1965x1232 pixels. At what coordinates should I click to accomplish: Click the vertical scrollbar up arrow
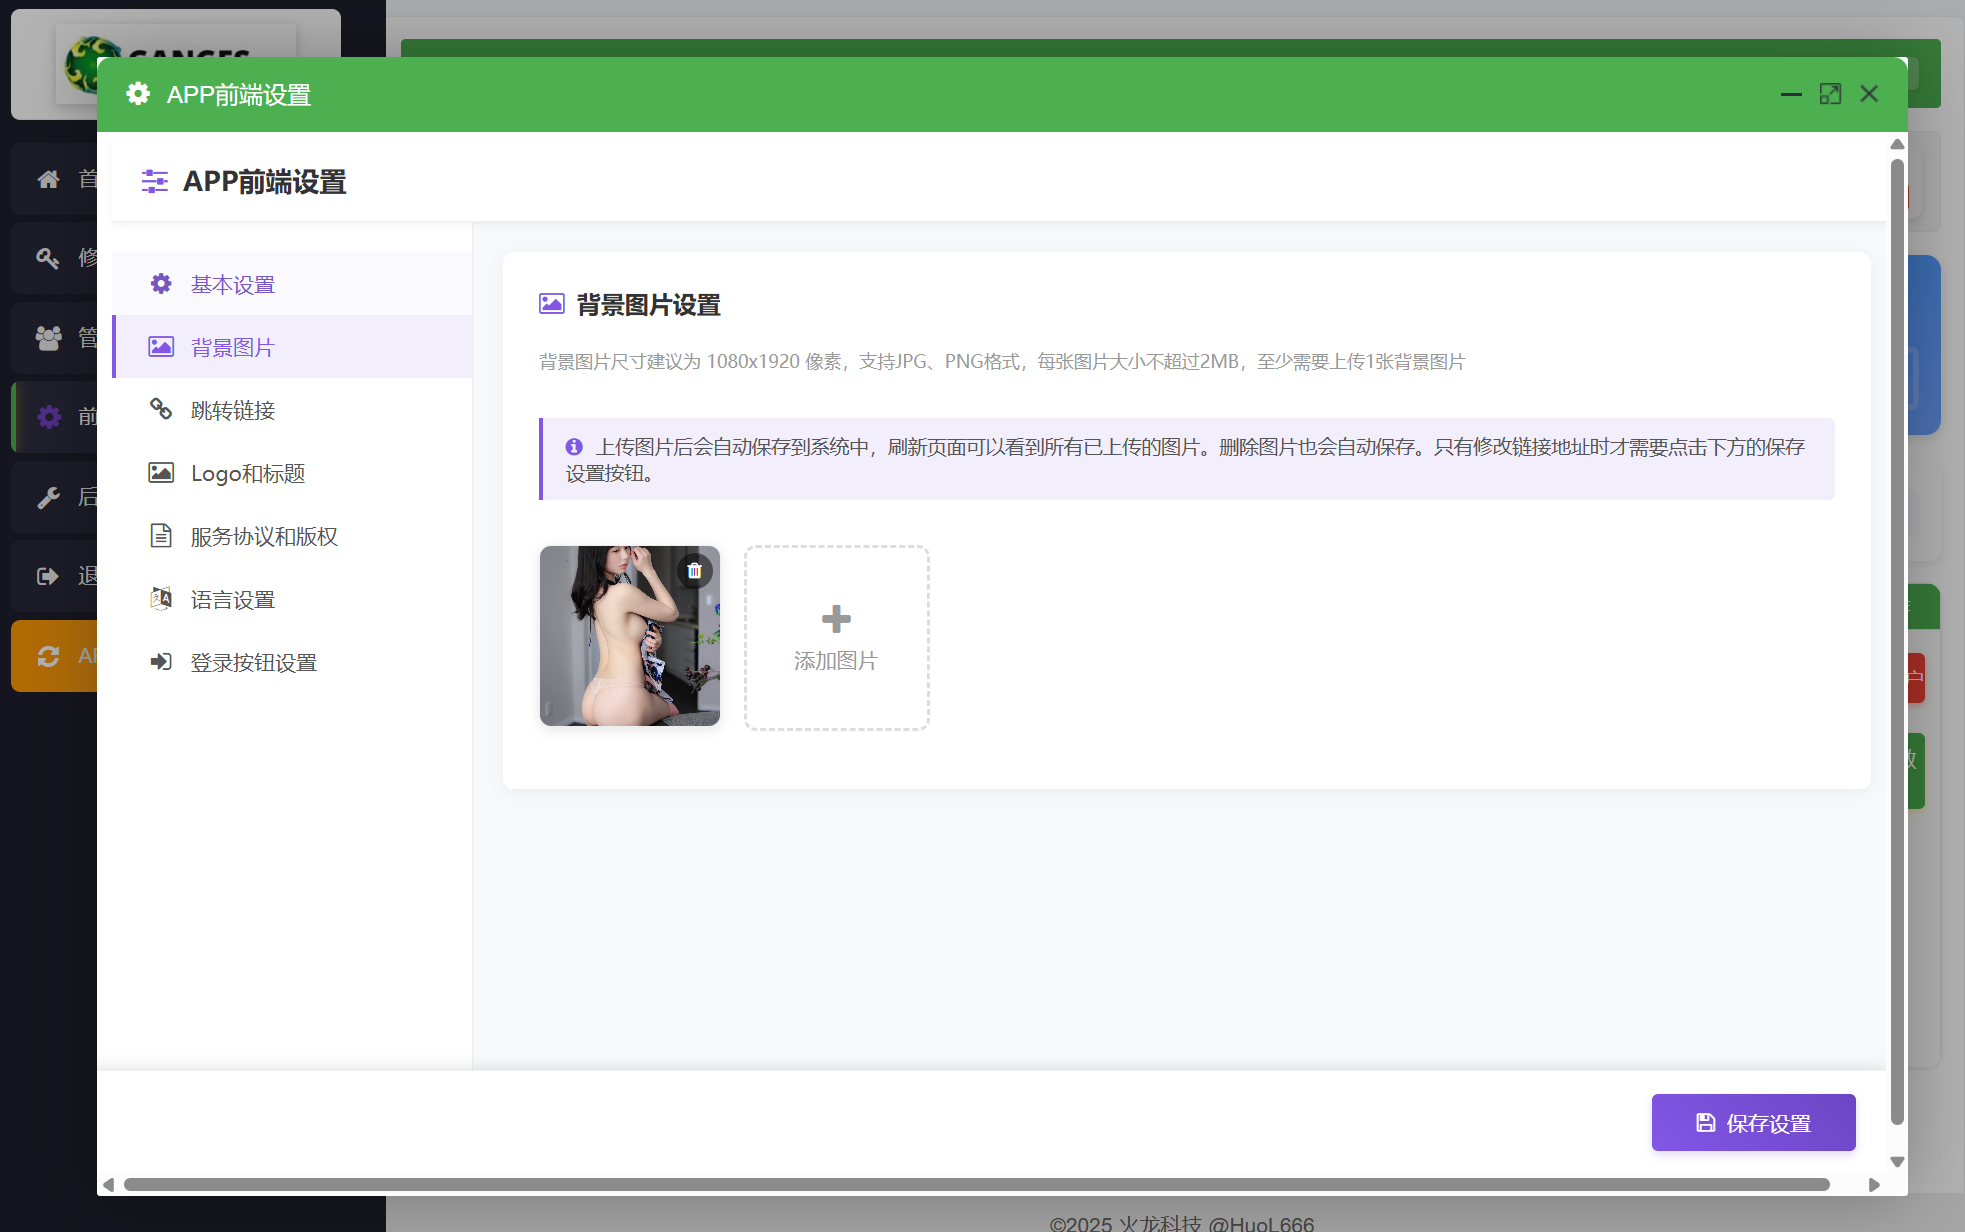[x=1897, y=145]
